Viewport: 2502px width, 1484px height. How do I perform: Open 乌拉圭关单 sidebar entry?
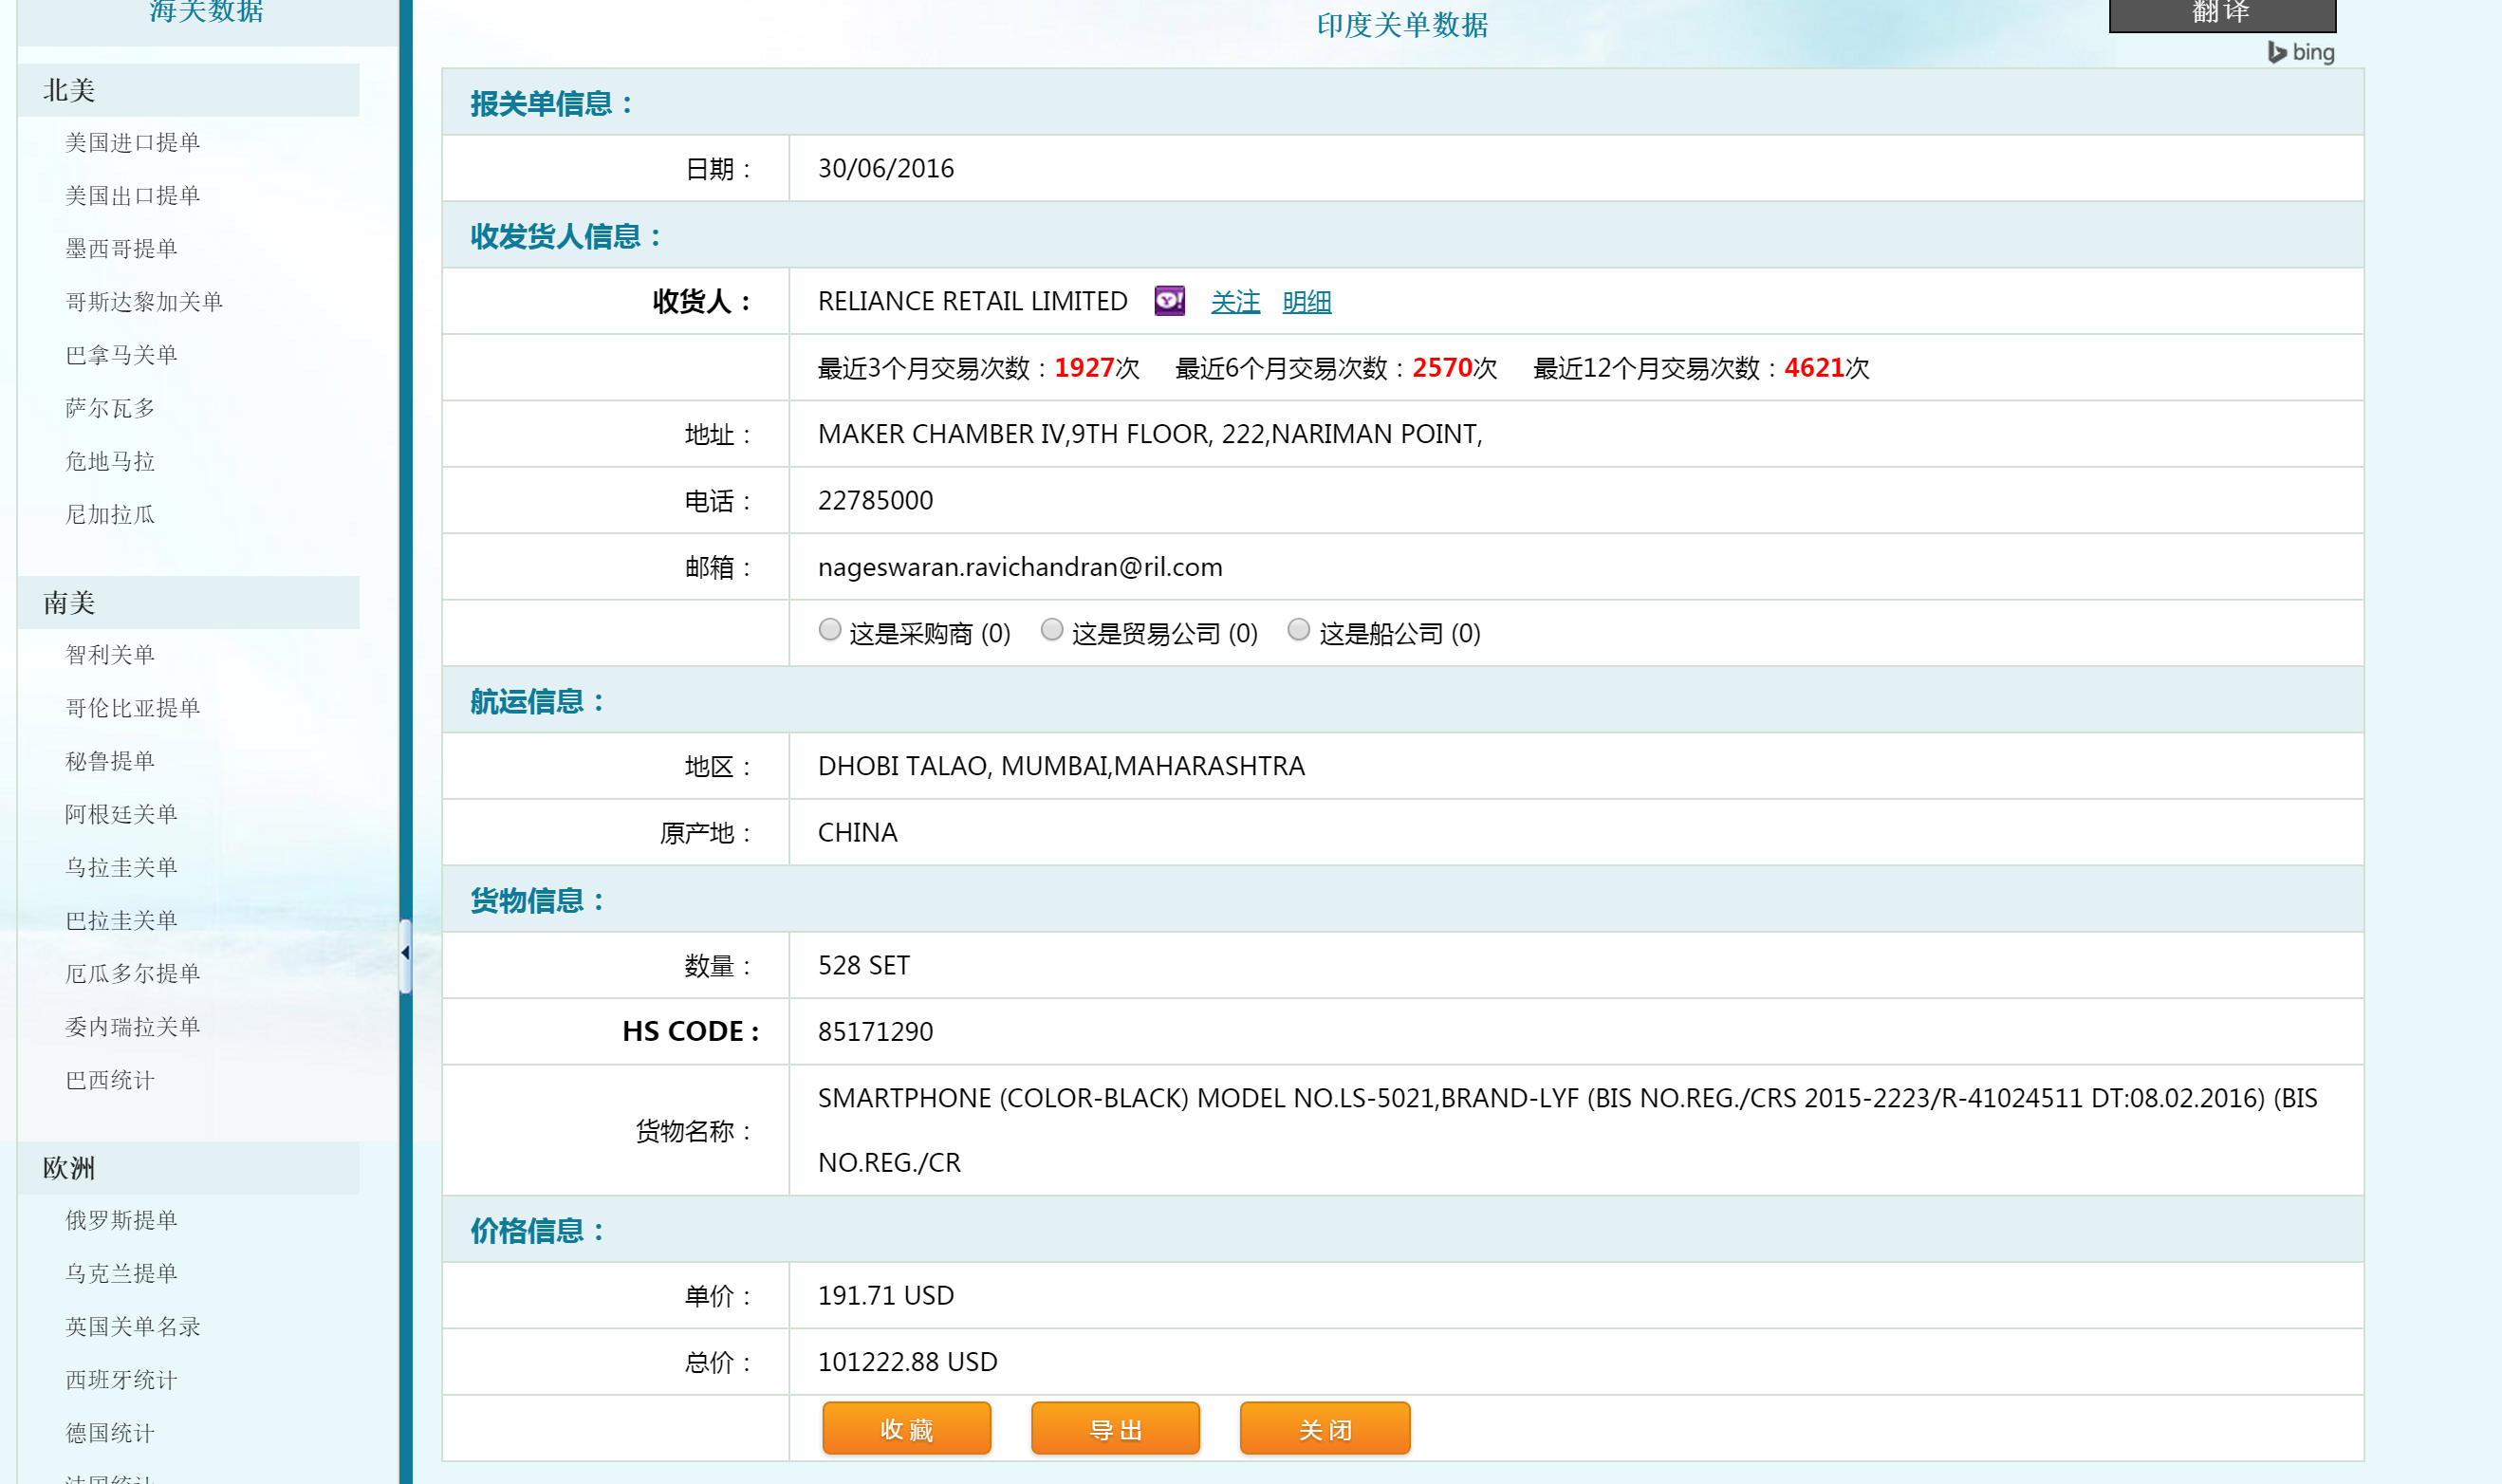pyautogui.click(x=121, y=867)
